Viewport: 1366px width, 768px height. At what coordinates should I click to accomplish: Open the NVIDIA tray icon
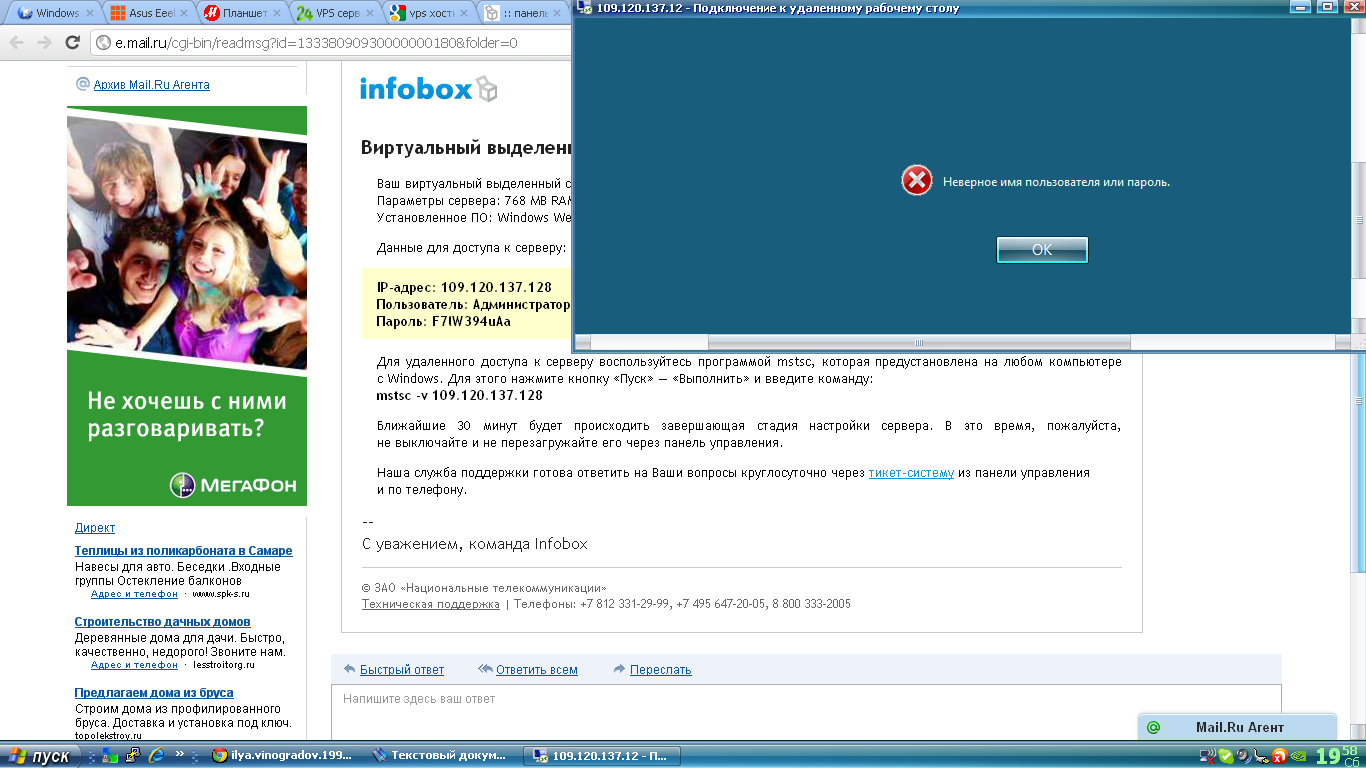click(1297, 756)
